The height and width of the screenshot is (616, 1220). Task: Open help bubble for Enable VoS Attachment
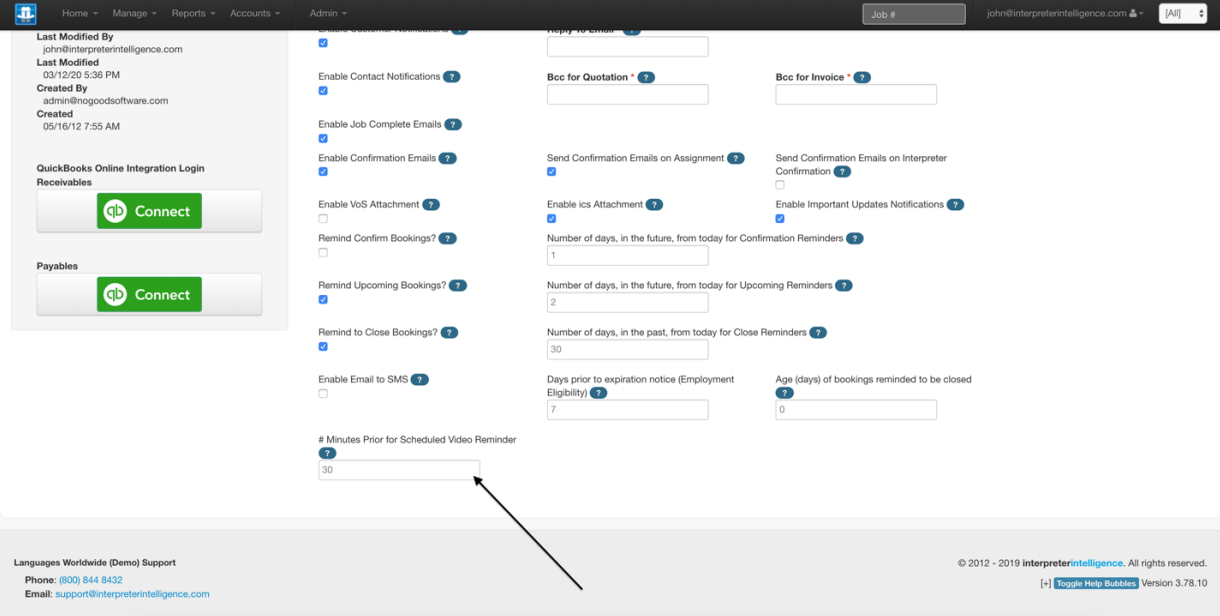(431, 204)
